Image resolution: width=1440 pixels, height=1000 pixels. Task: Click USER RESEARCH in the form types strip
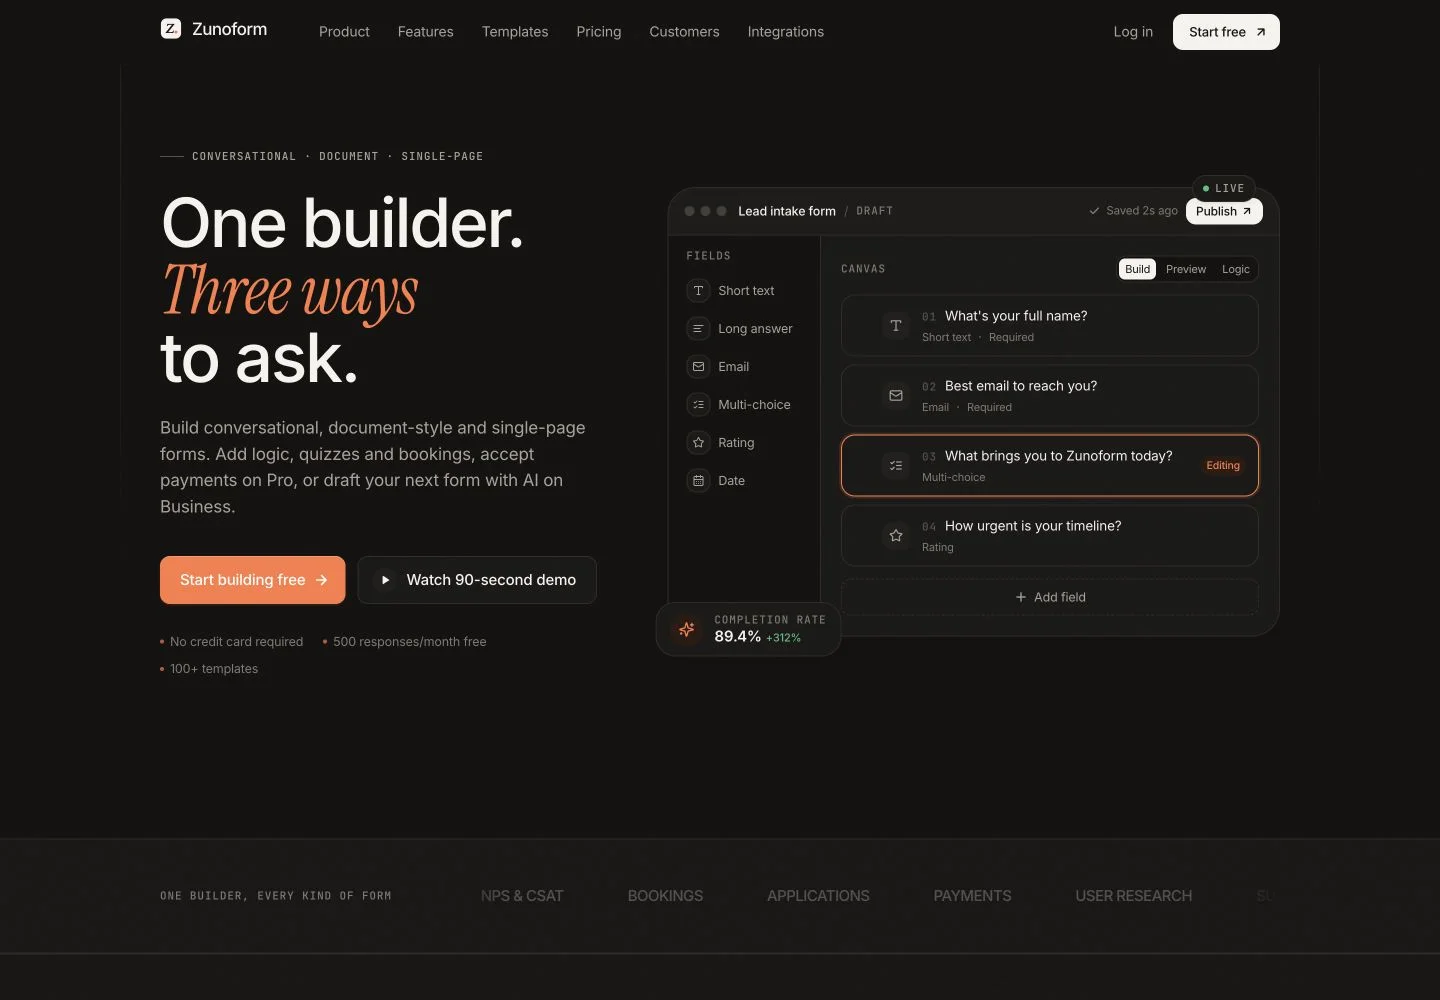(1134, 896)
